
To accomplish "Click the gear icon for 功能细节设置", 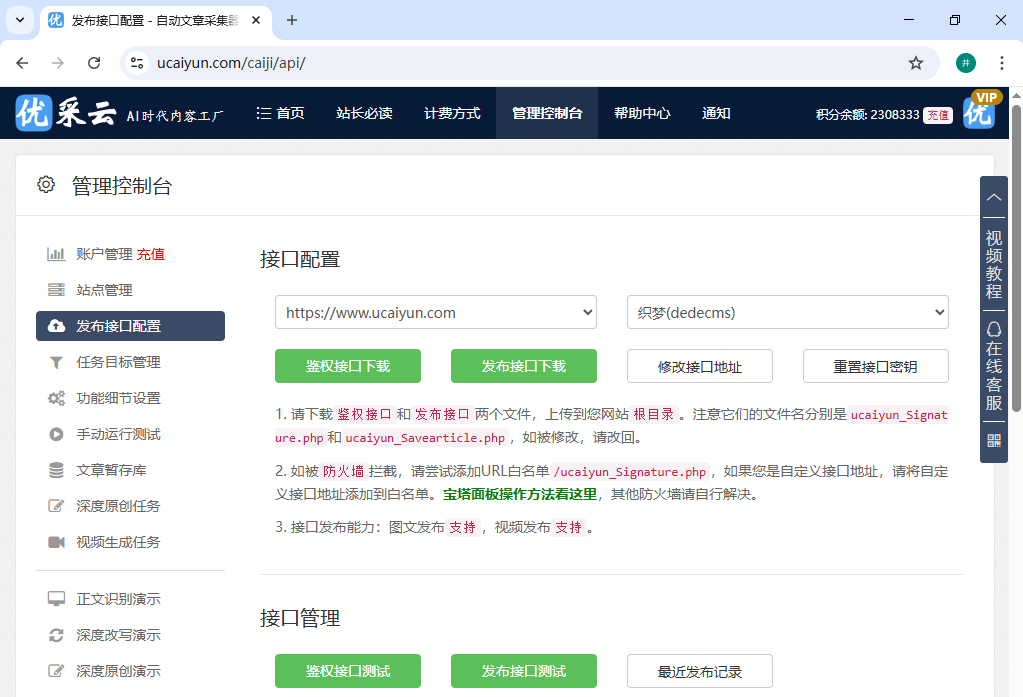I will pyautogui.click(x=57, y=397).
